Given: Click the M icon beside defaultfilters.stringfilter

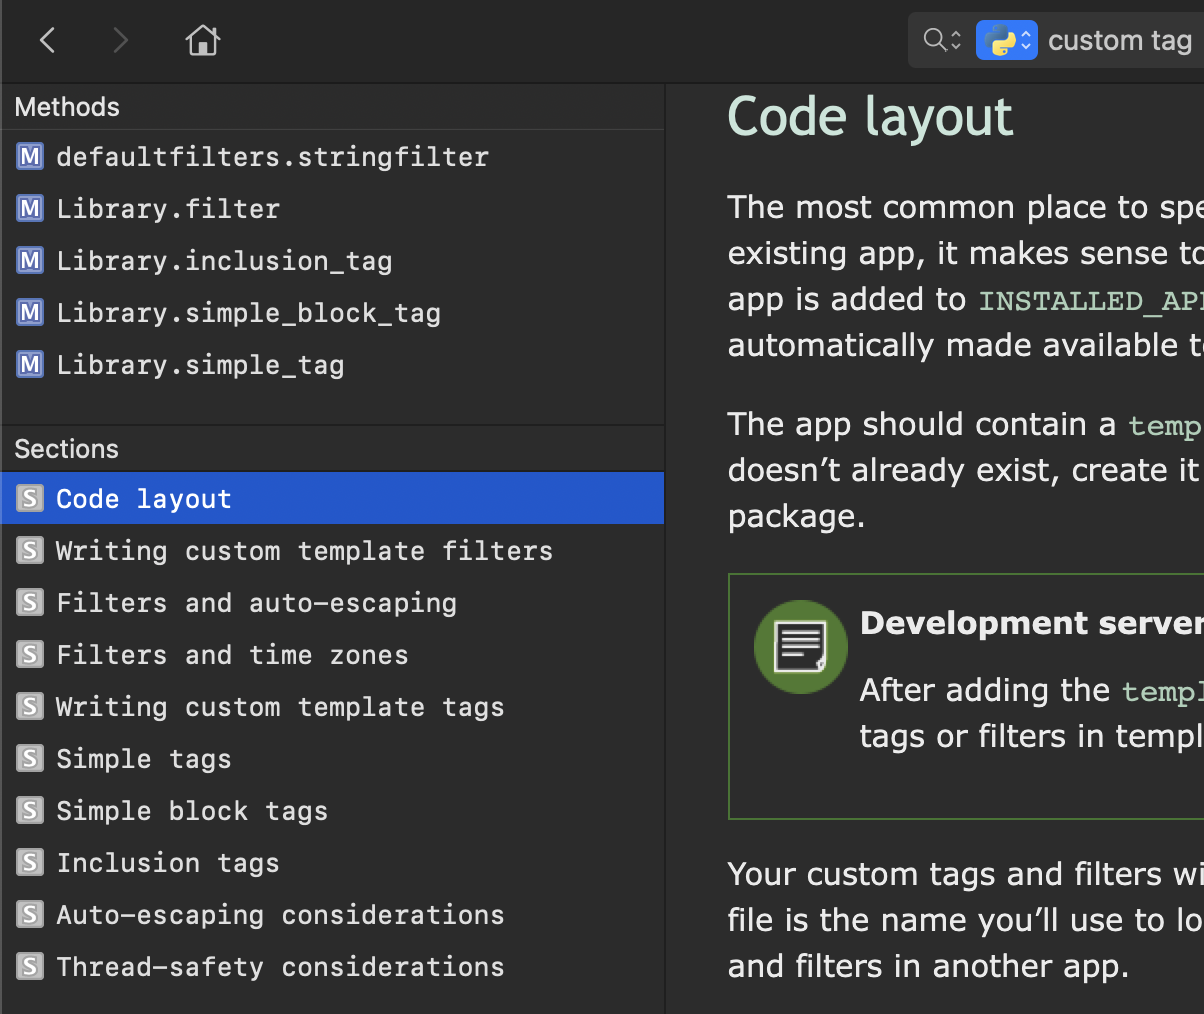Looking at the screenshot, I should [x=30, y=157].
